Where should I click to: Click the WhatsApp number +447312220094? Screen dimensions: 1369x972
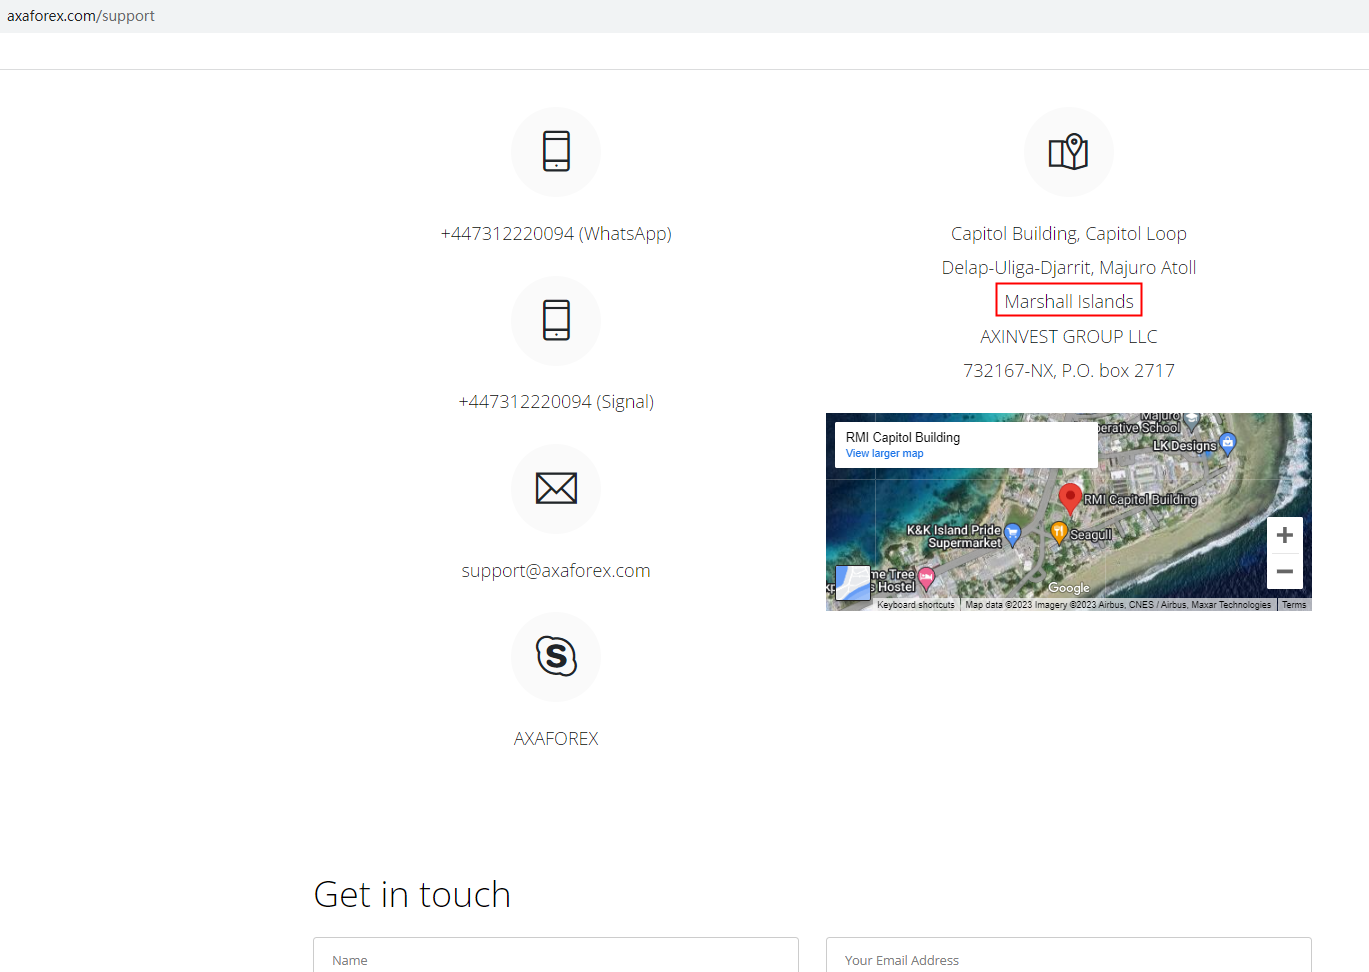coord(556,234)
